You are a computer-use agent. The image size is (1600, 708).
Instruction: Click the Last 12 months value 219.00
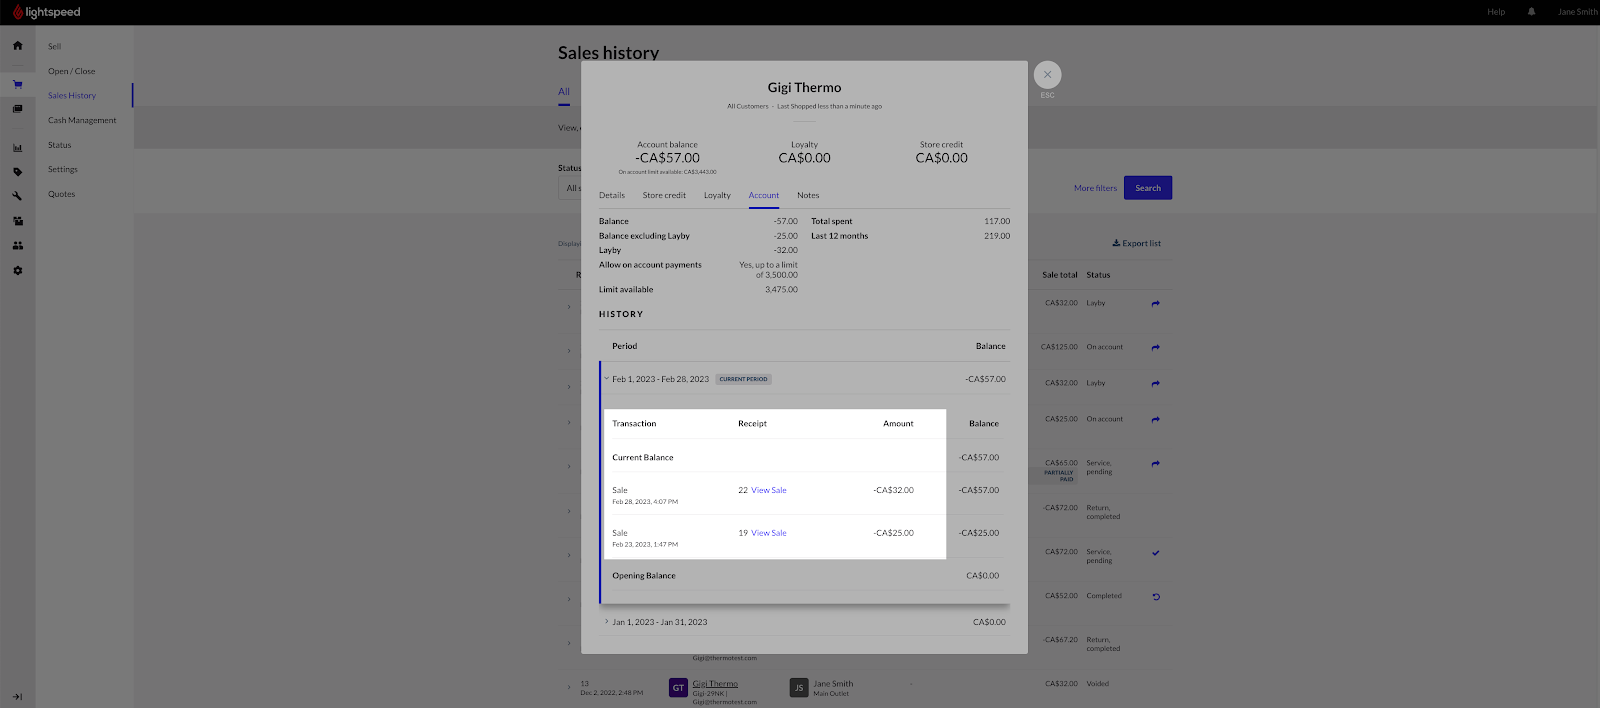997,236
